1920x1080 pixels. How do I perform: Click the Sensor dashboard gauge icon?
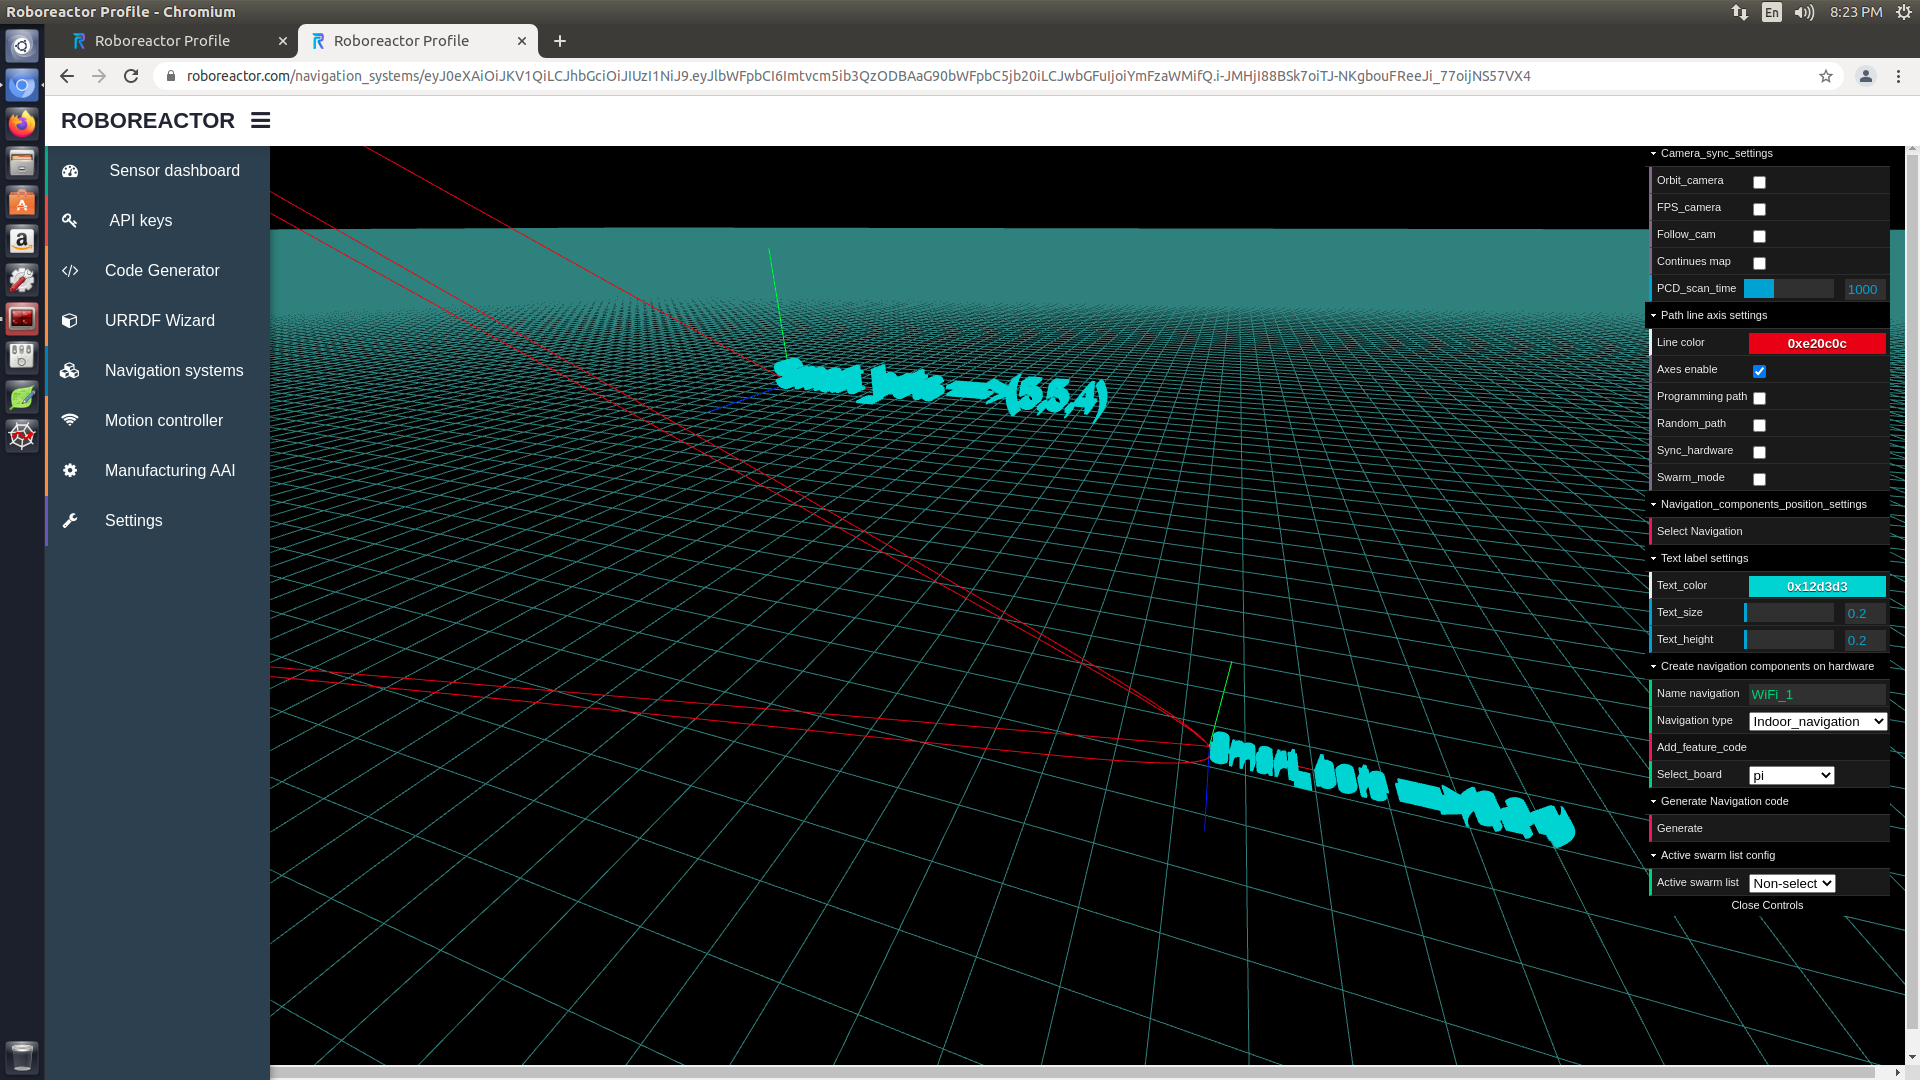point(70,171)
